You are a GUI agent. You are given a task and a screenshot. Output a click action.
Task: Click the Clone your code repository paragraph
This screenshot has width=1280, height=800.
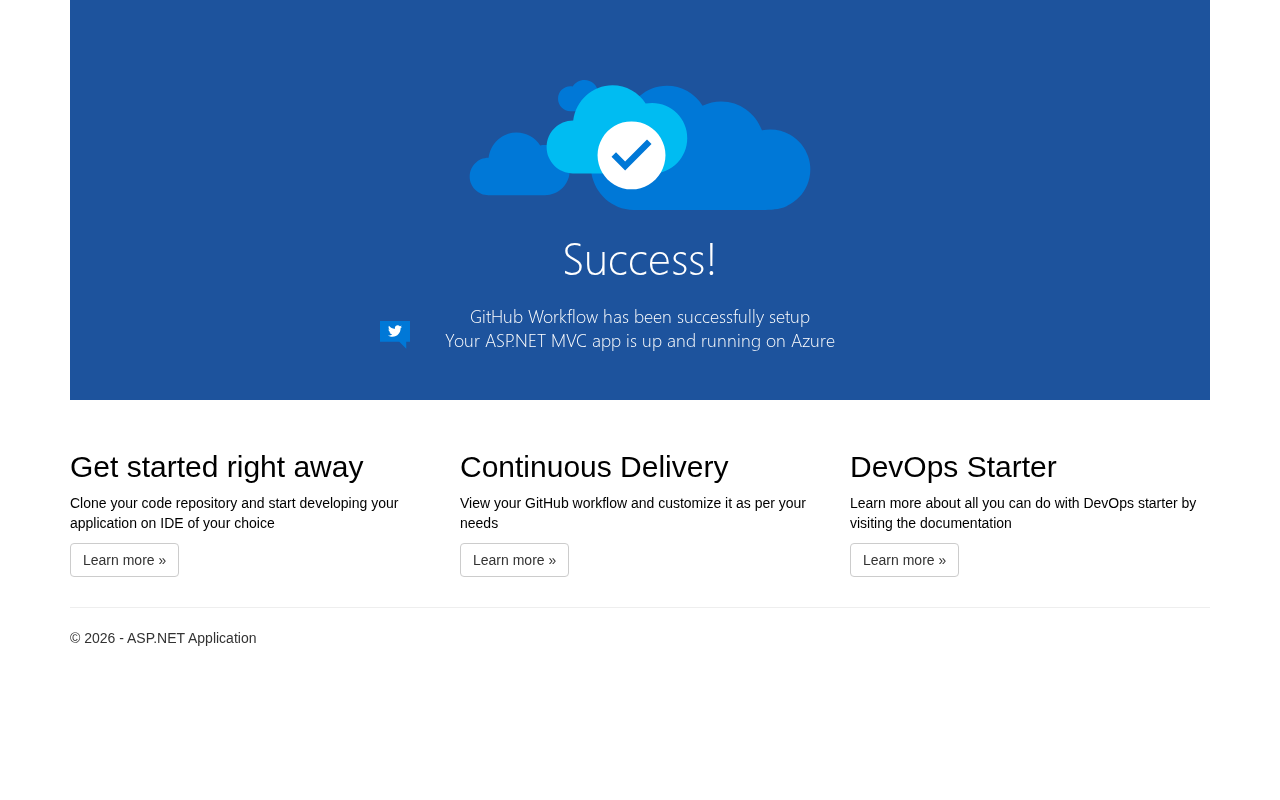pyautogui.click(x=235, y=513)
